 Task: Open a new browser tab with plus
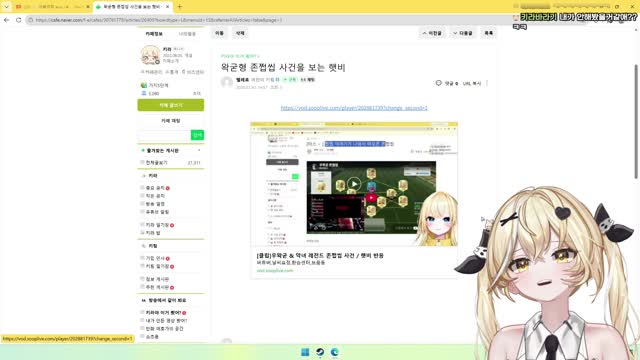click(180, 7)
